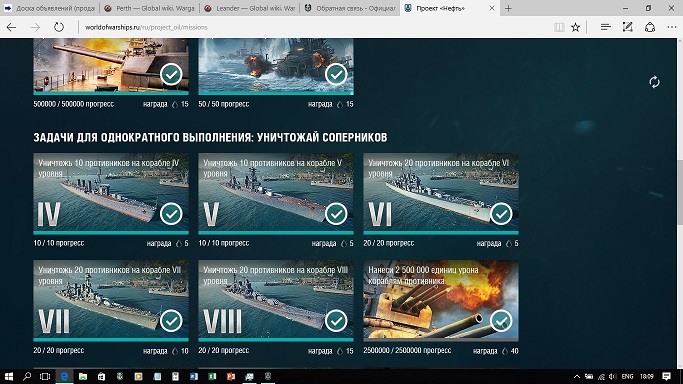The image size is (683, 384).
Task: Show hidden system tray icons chevron
Action: [576, 377]
